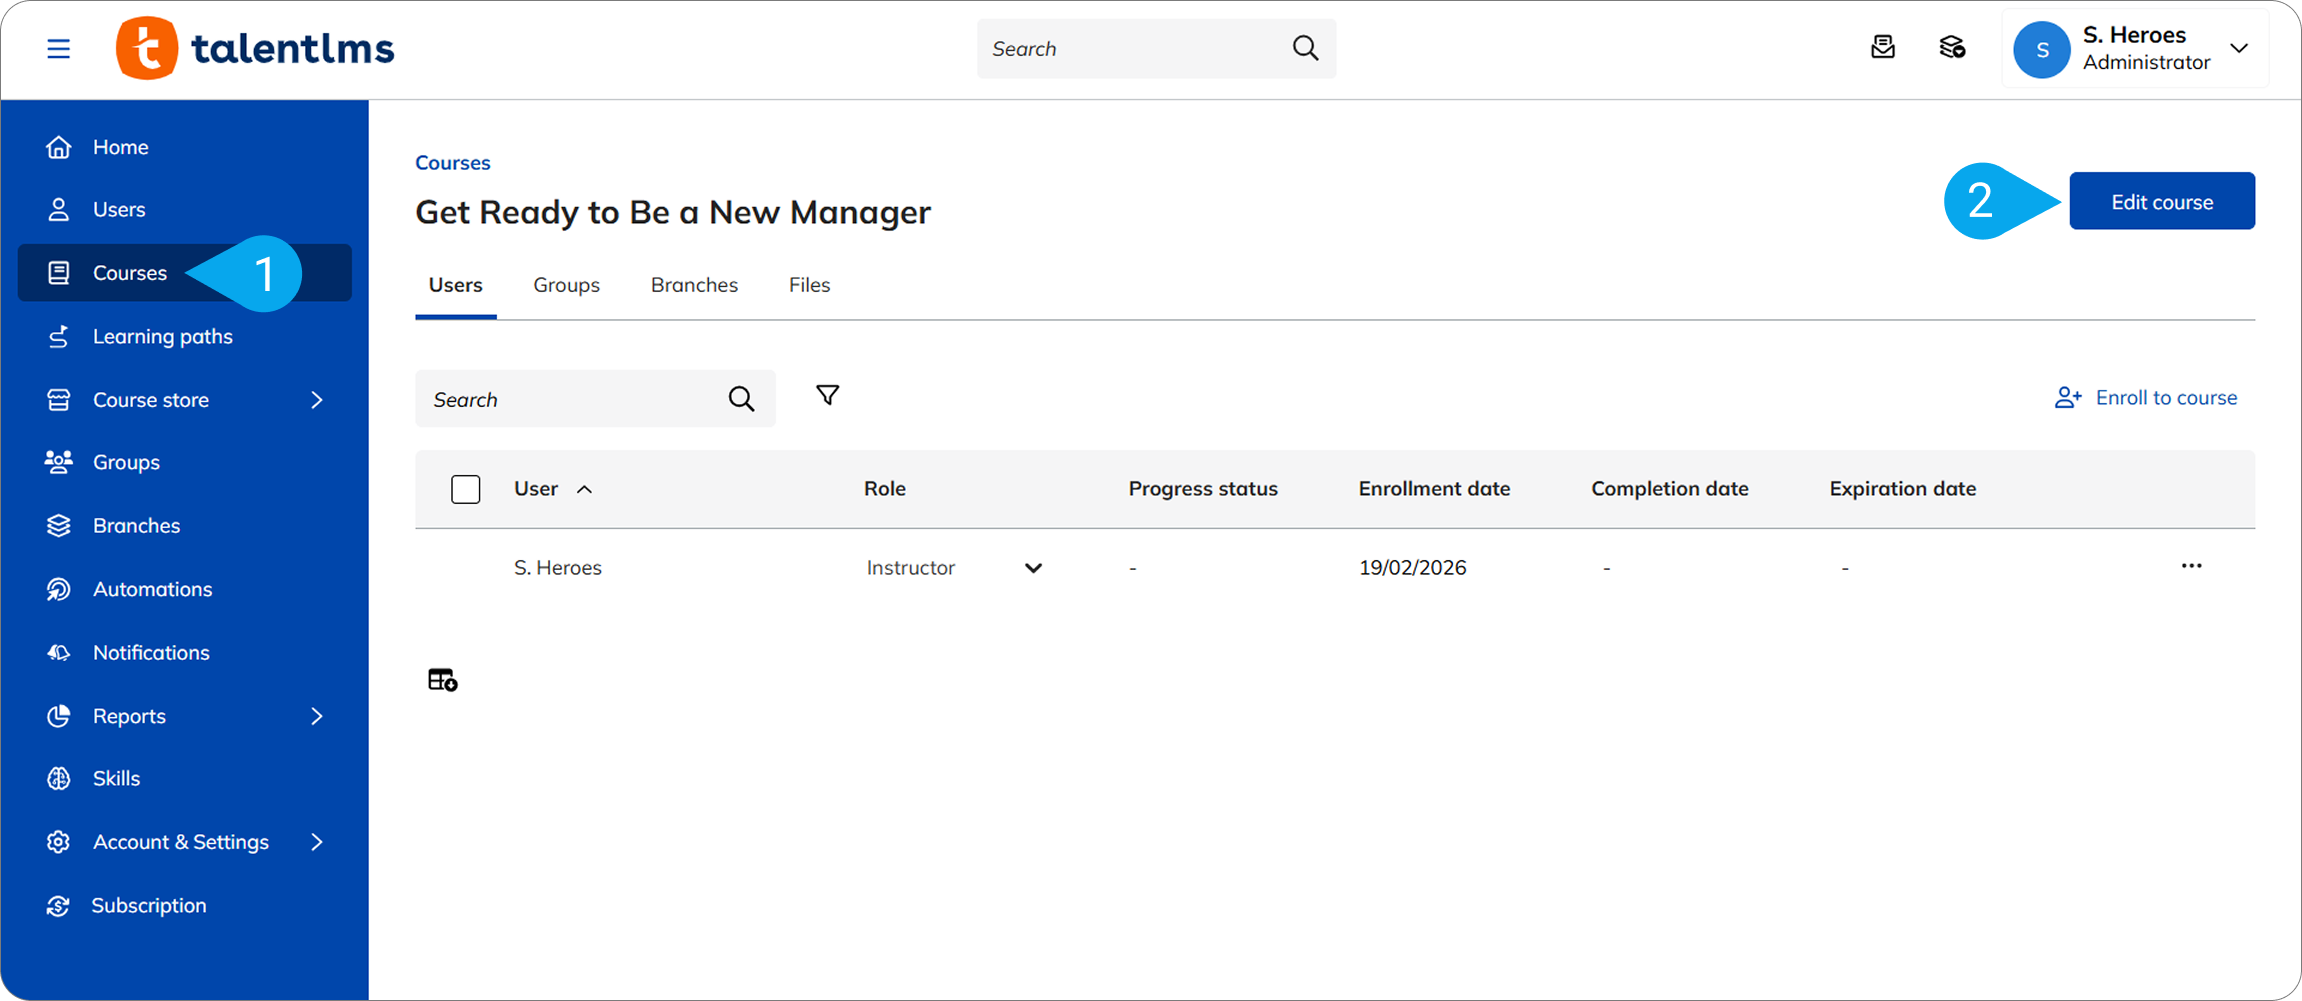Switch to the Groups tab

pyautogui.click(x=566, y=285)
